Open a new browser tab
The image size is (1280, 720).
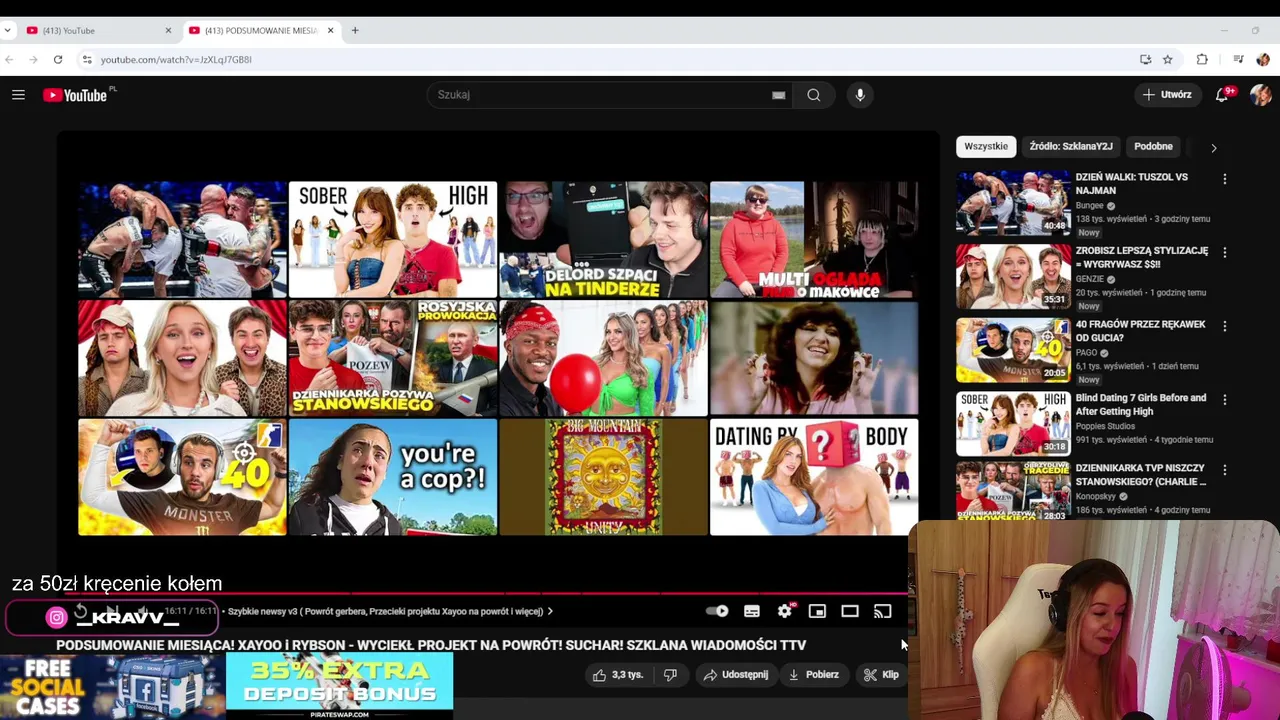click(x=354, y=31)
